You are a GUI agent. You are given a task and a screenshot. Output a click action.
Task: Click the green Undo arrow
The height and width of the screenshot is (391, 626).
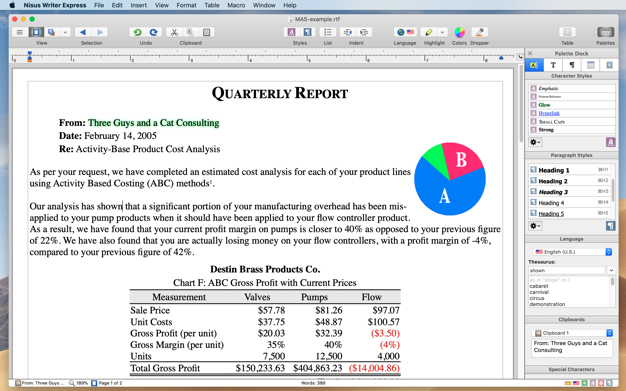(137, 32)
